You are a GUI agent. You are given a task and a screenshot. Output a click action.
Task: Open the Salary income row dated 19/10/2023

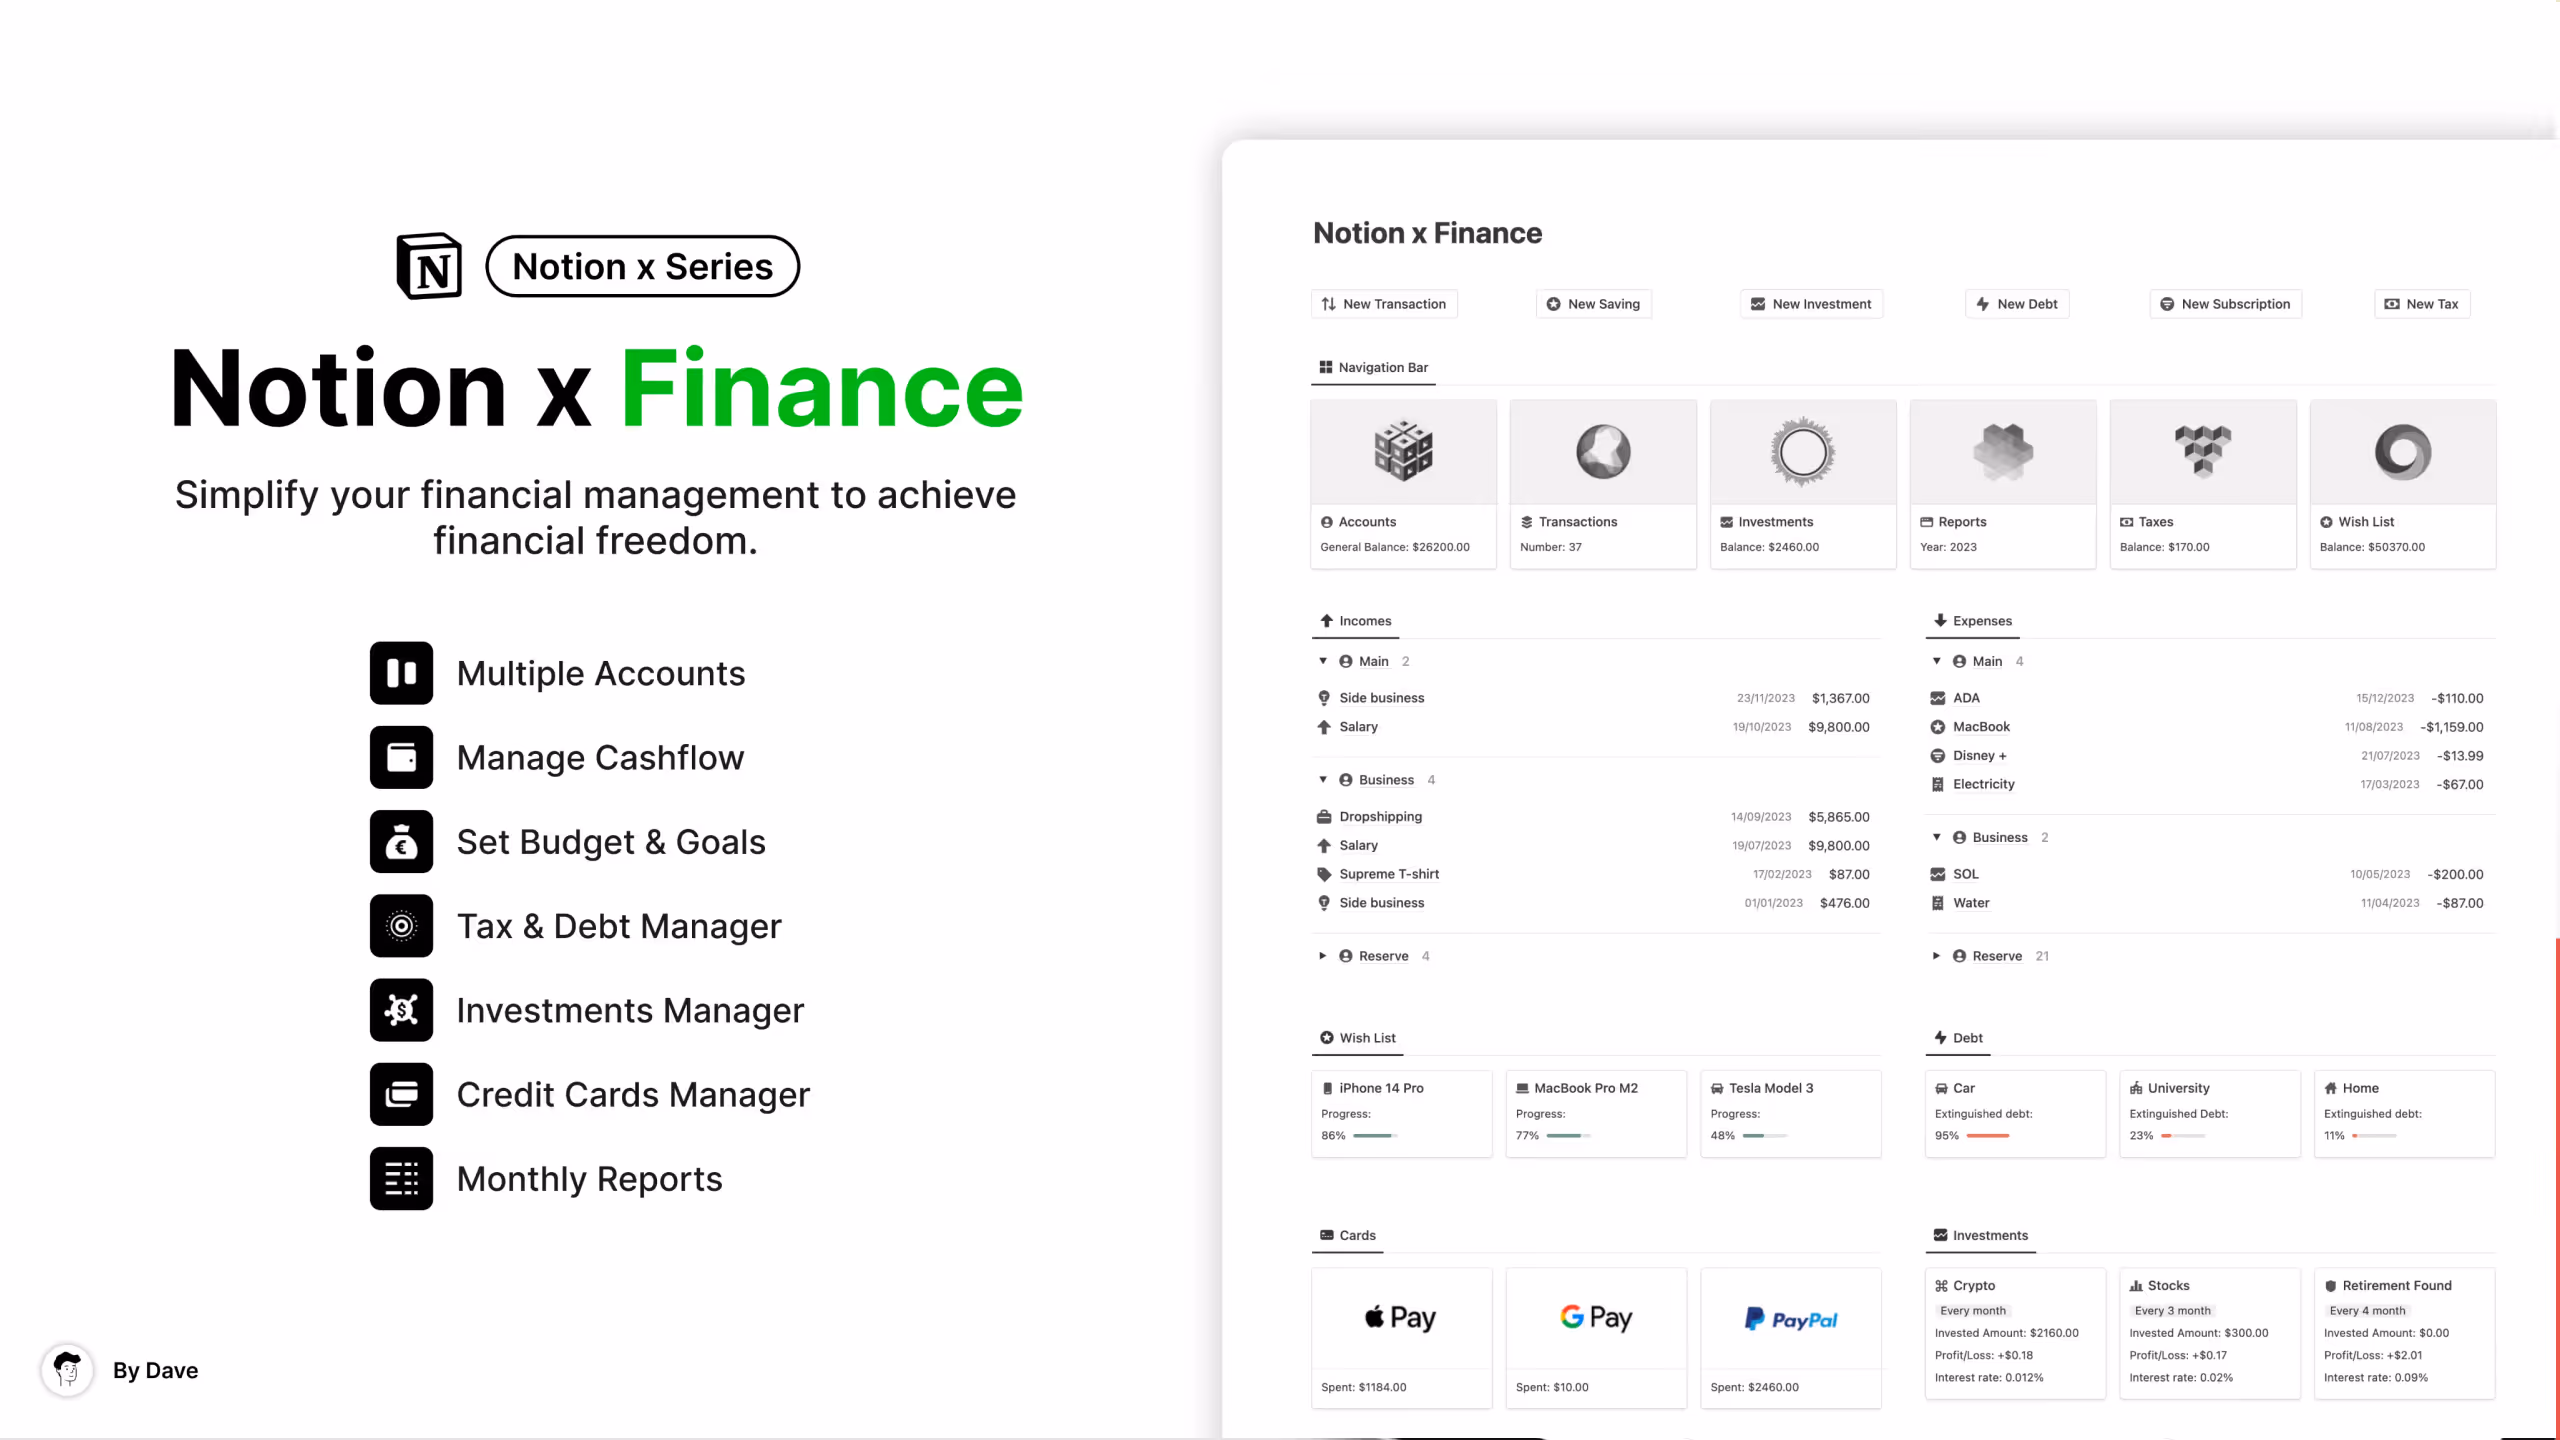point(1596,727)
